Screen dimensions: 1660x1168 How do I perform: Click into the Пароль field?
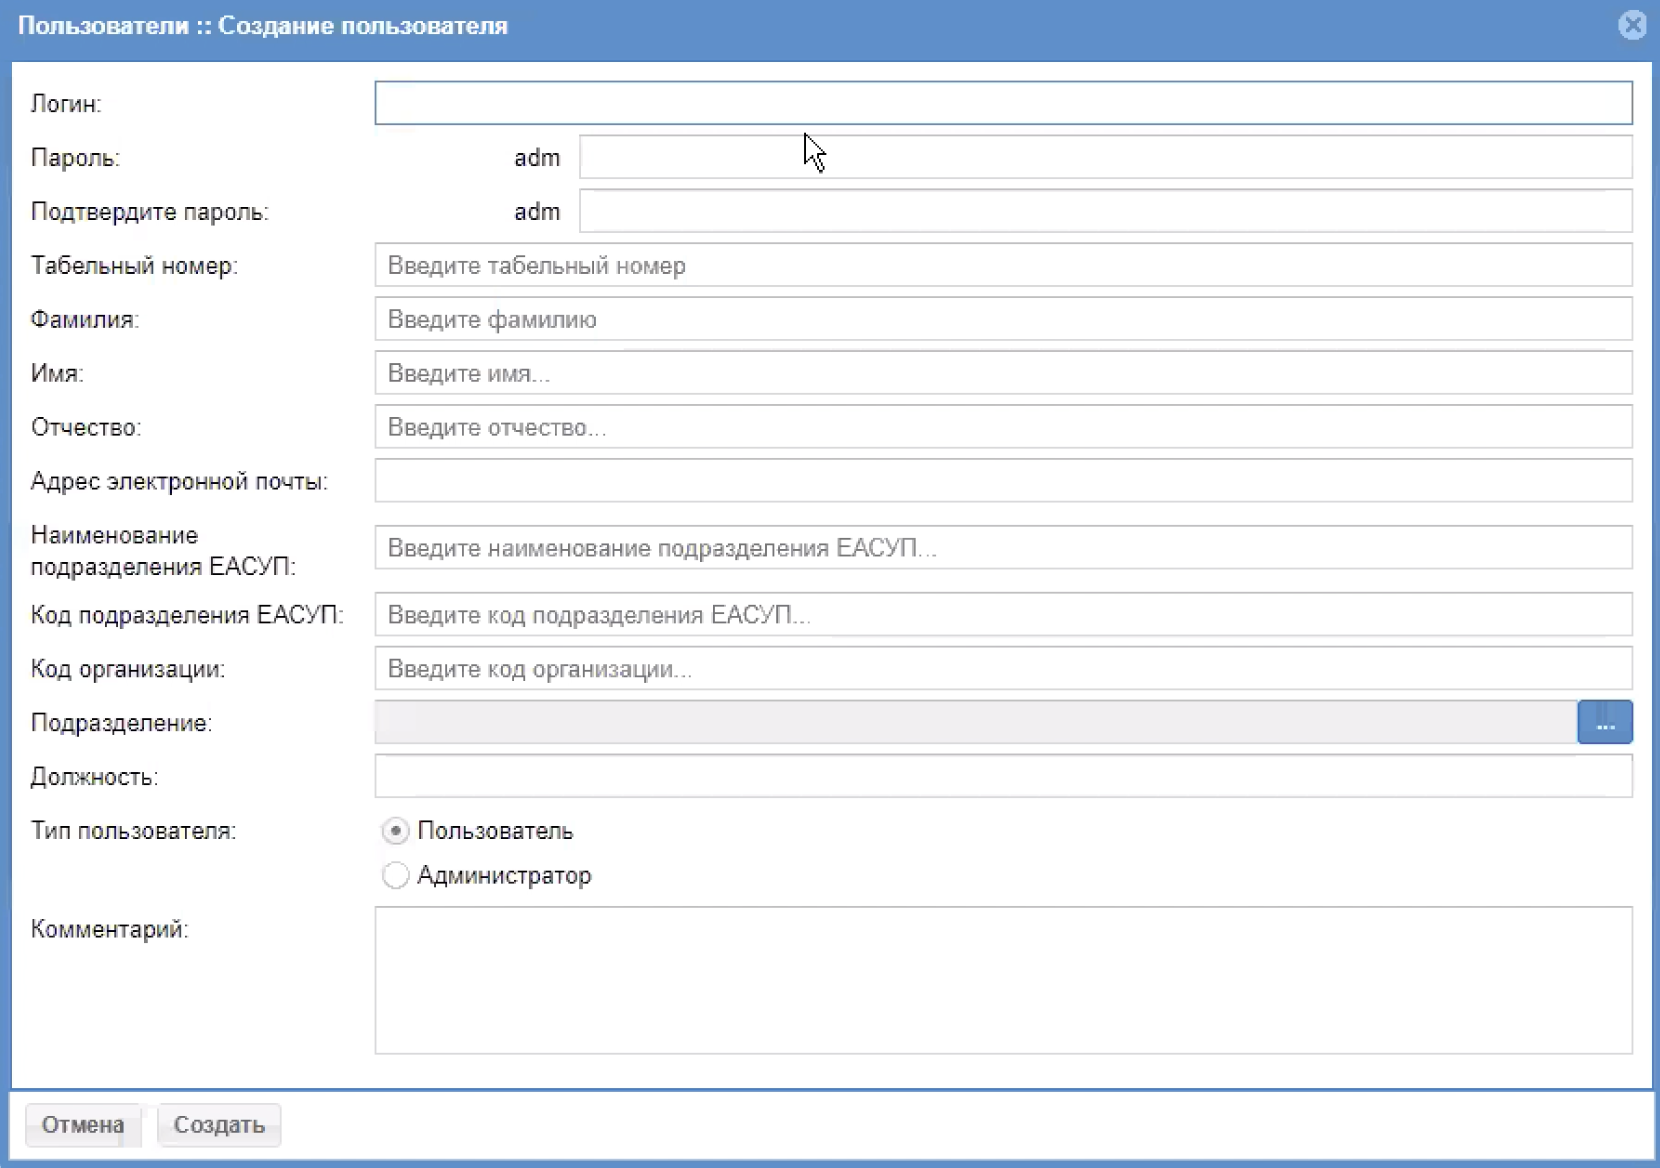(1105, 158)
